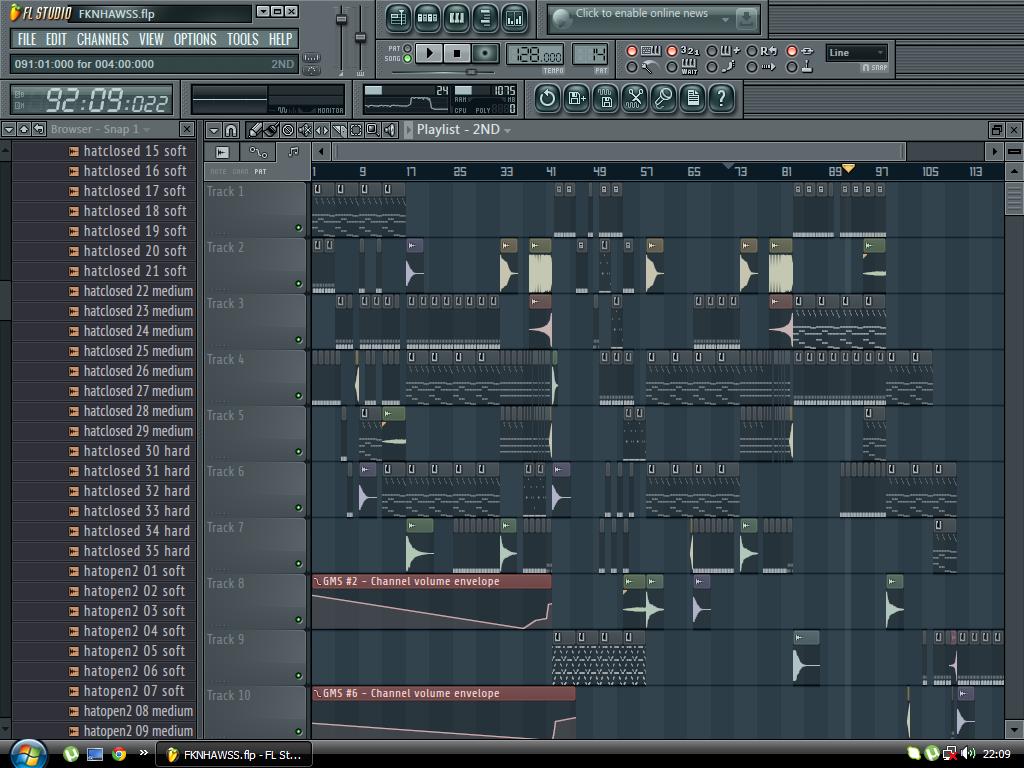Open the CHANNELS menu

tap(102, 39)
